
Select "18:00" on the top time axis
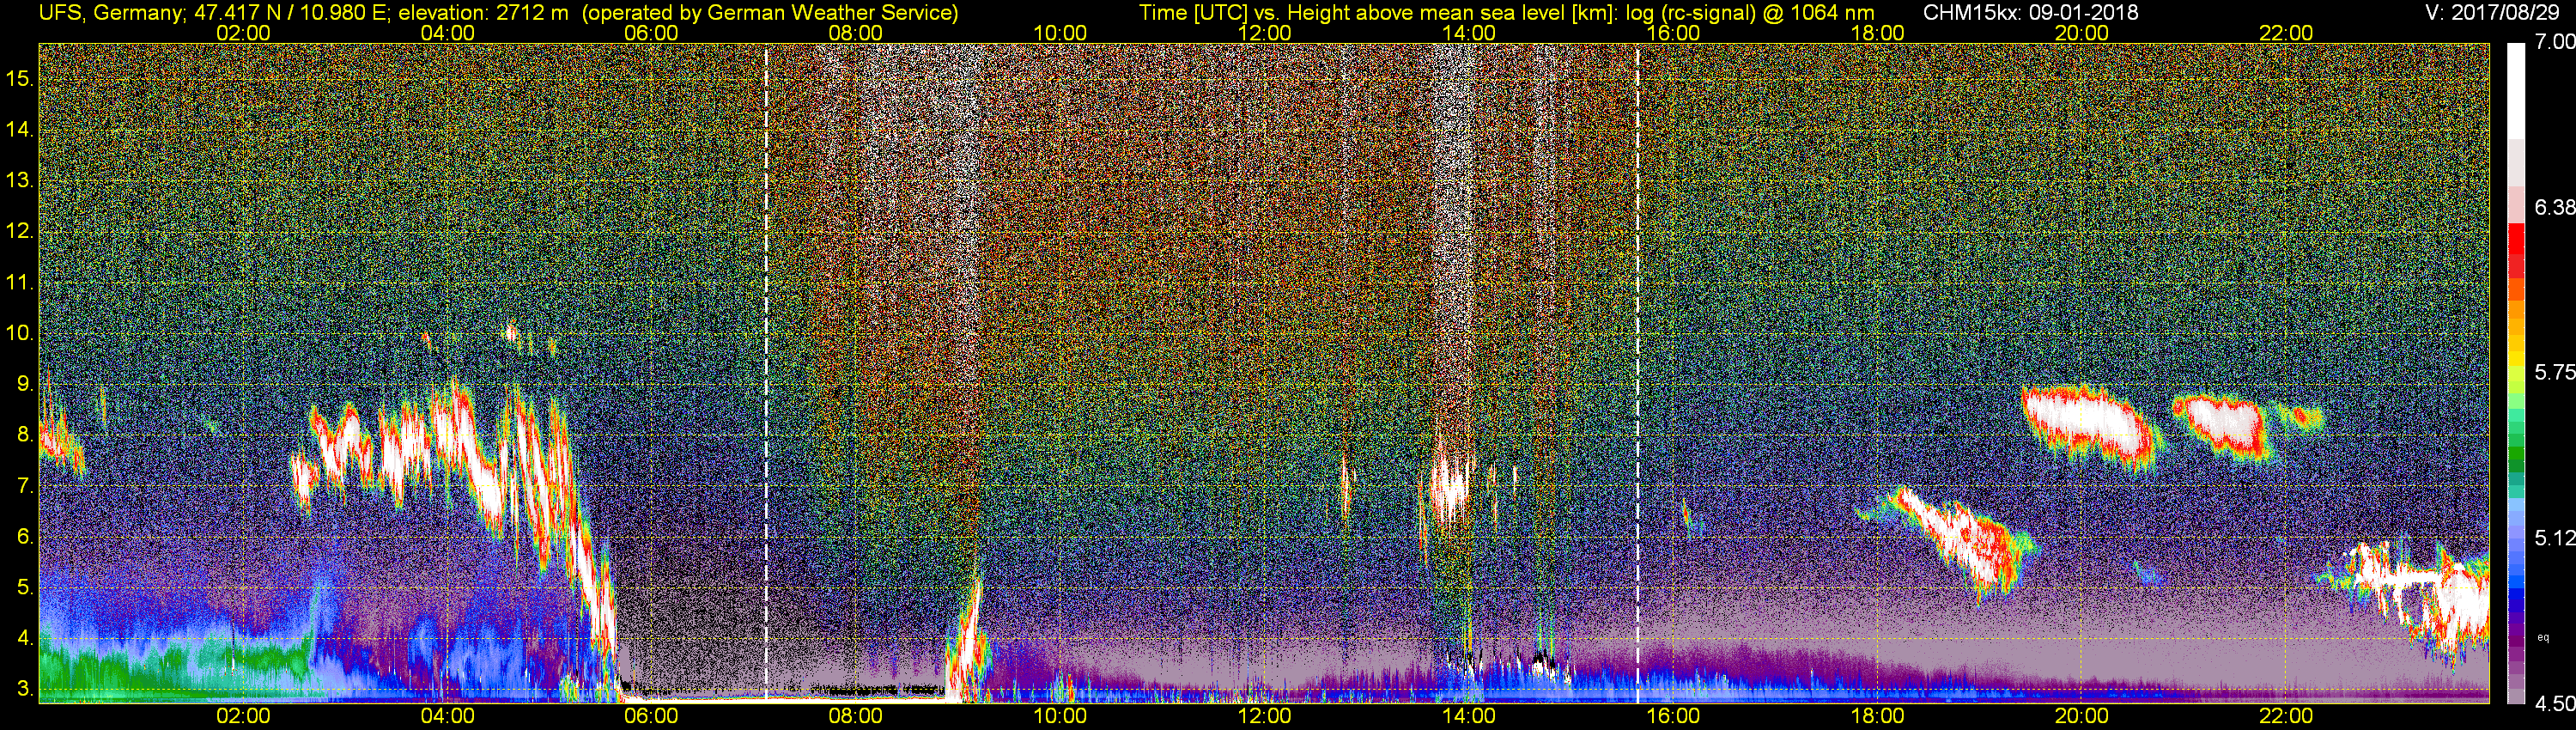tap(1877, 33)
